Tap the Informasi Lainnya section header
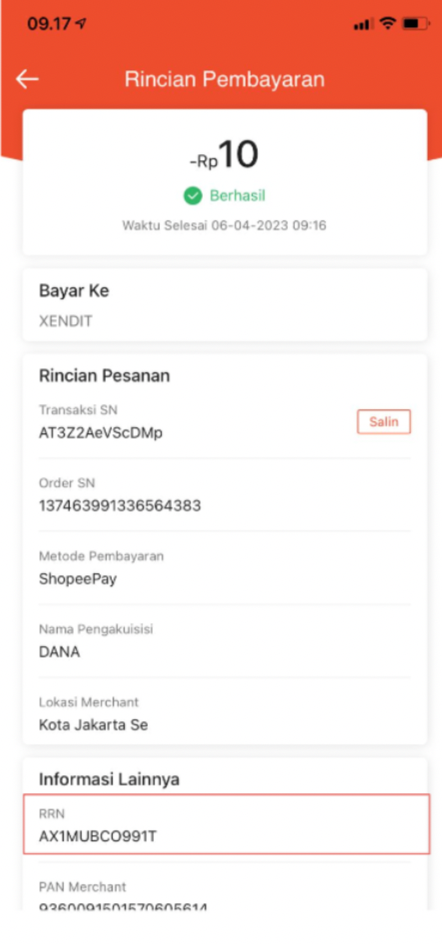442x944 pixels. pos(109,779)
